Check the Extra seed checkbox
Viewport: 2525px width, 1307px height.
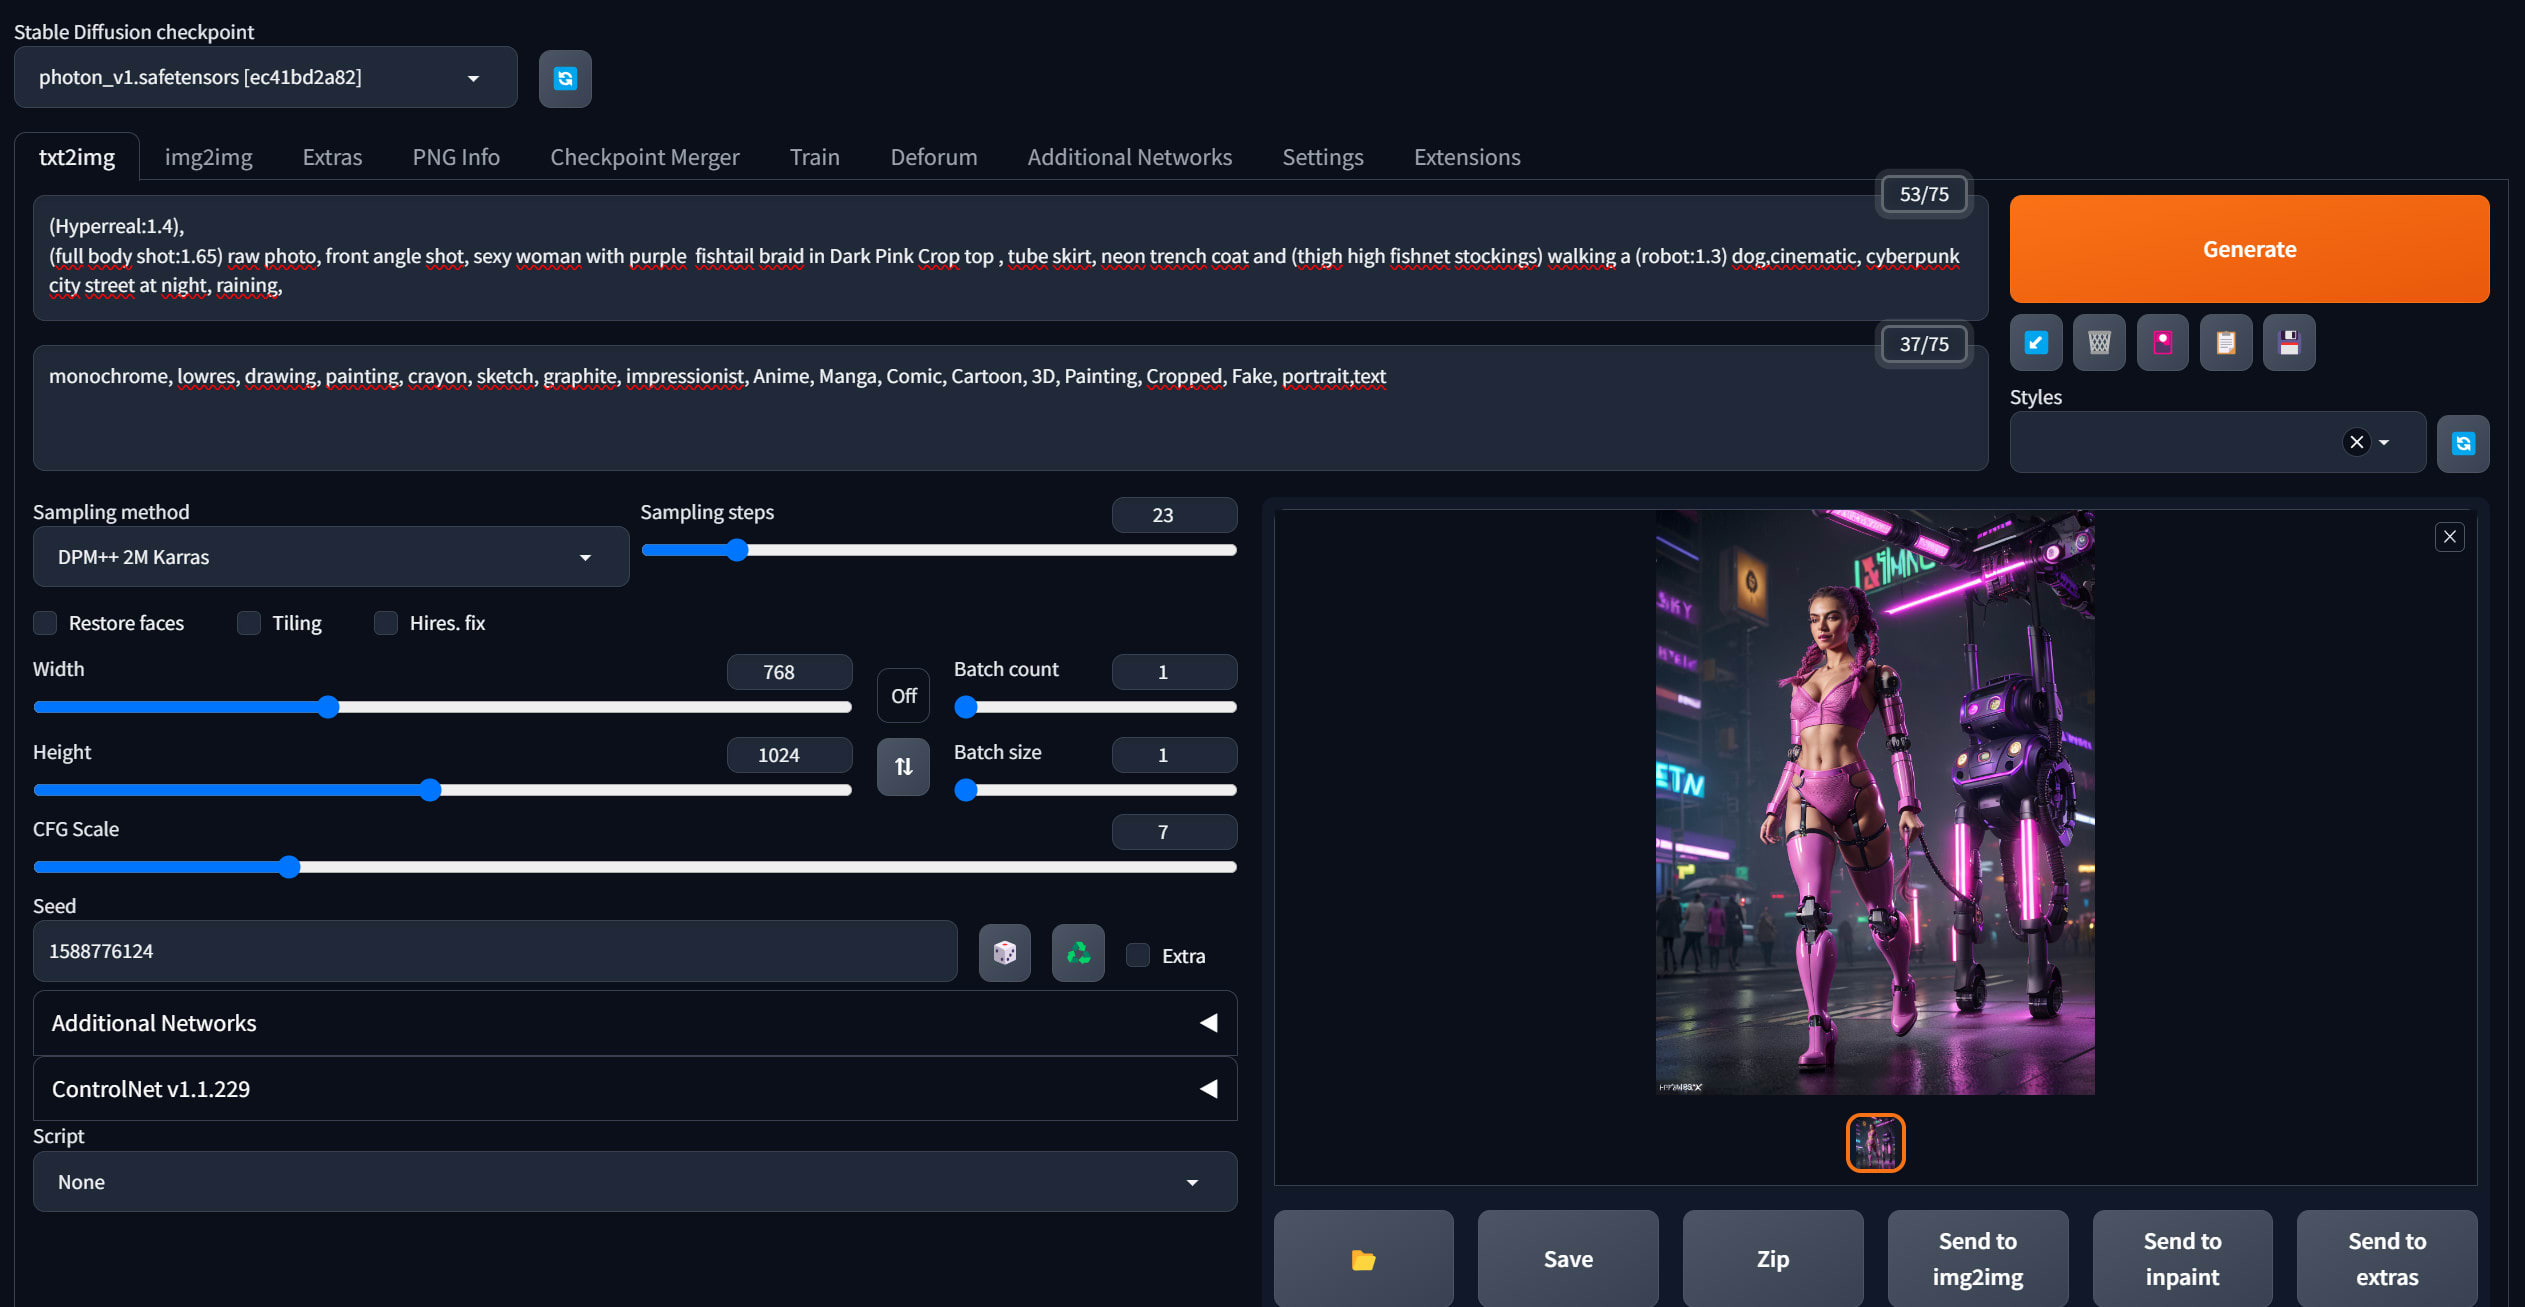[1138, 956]
